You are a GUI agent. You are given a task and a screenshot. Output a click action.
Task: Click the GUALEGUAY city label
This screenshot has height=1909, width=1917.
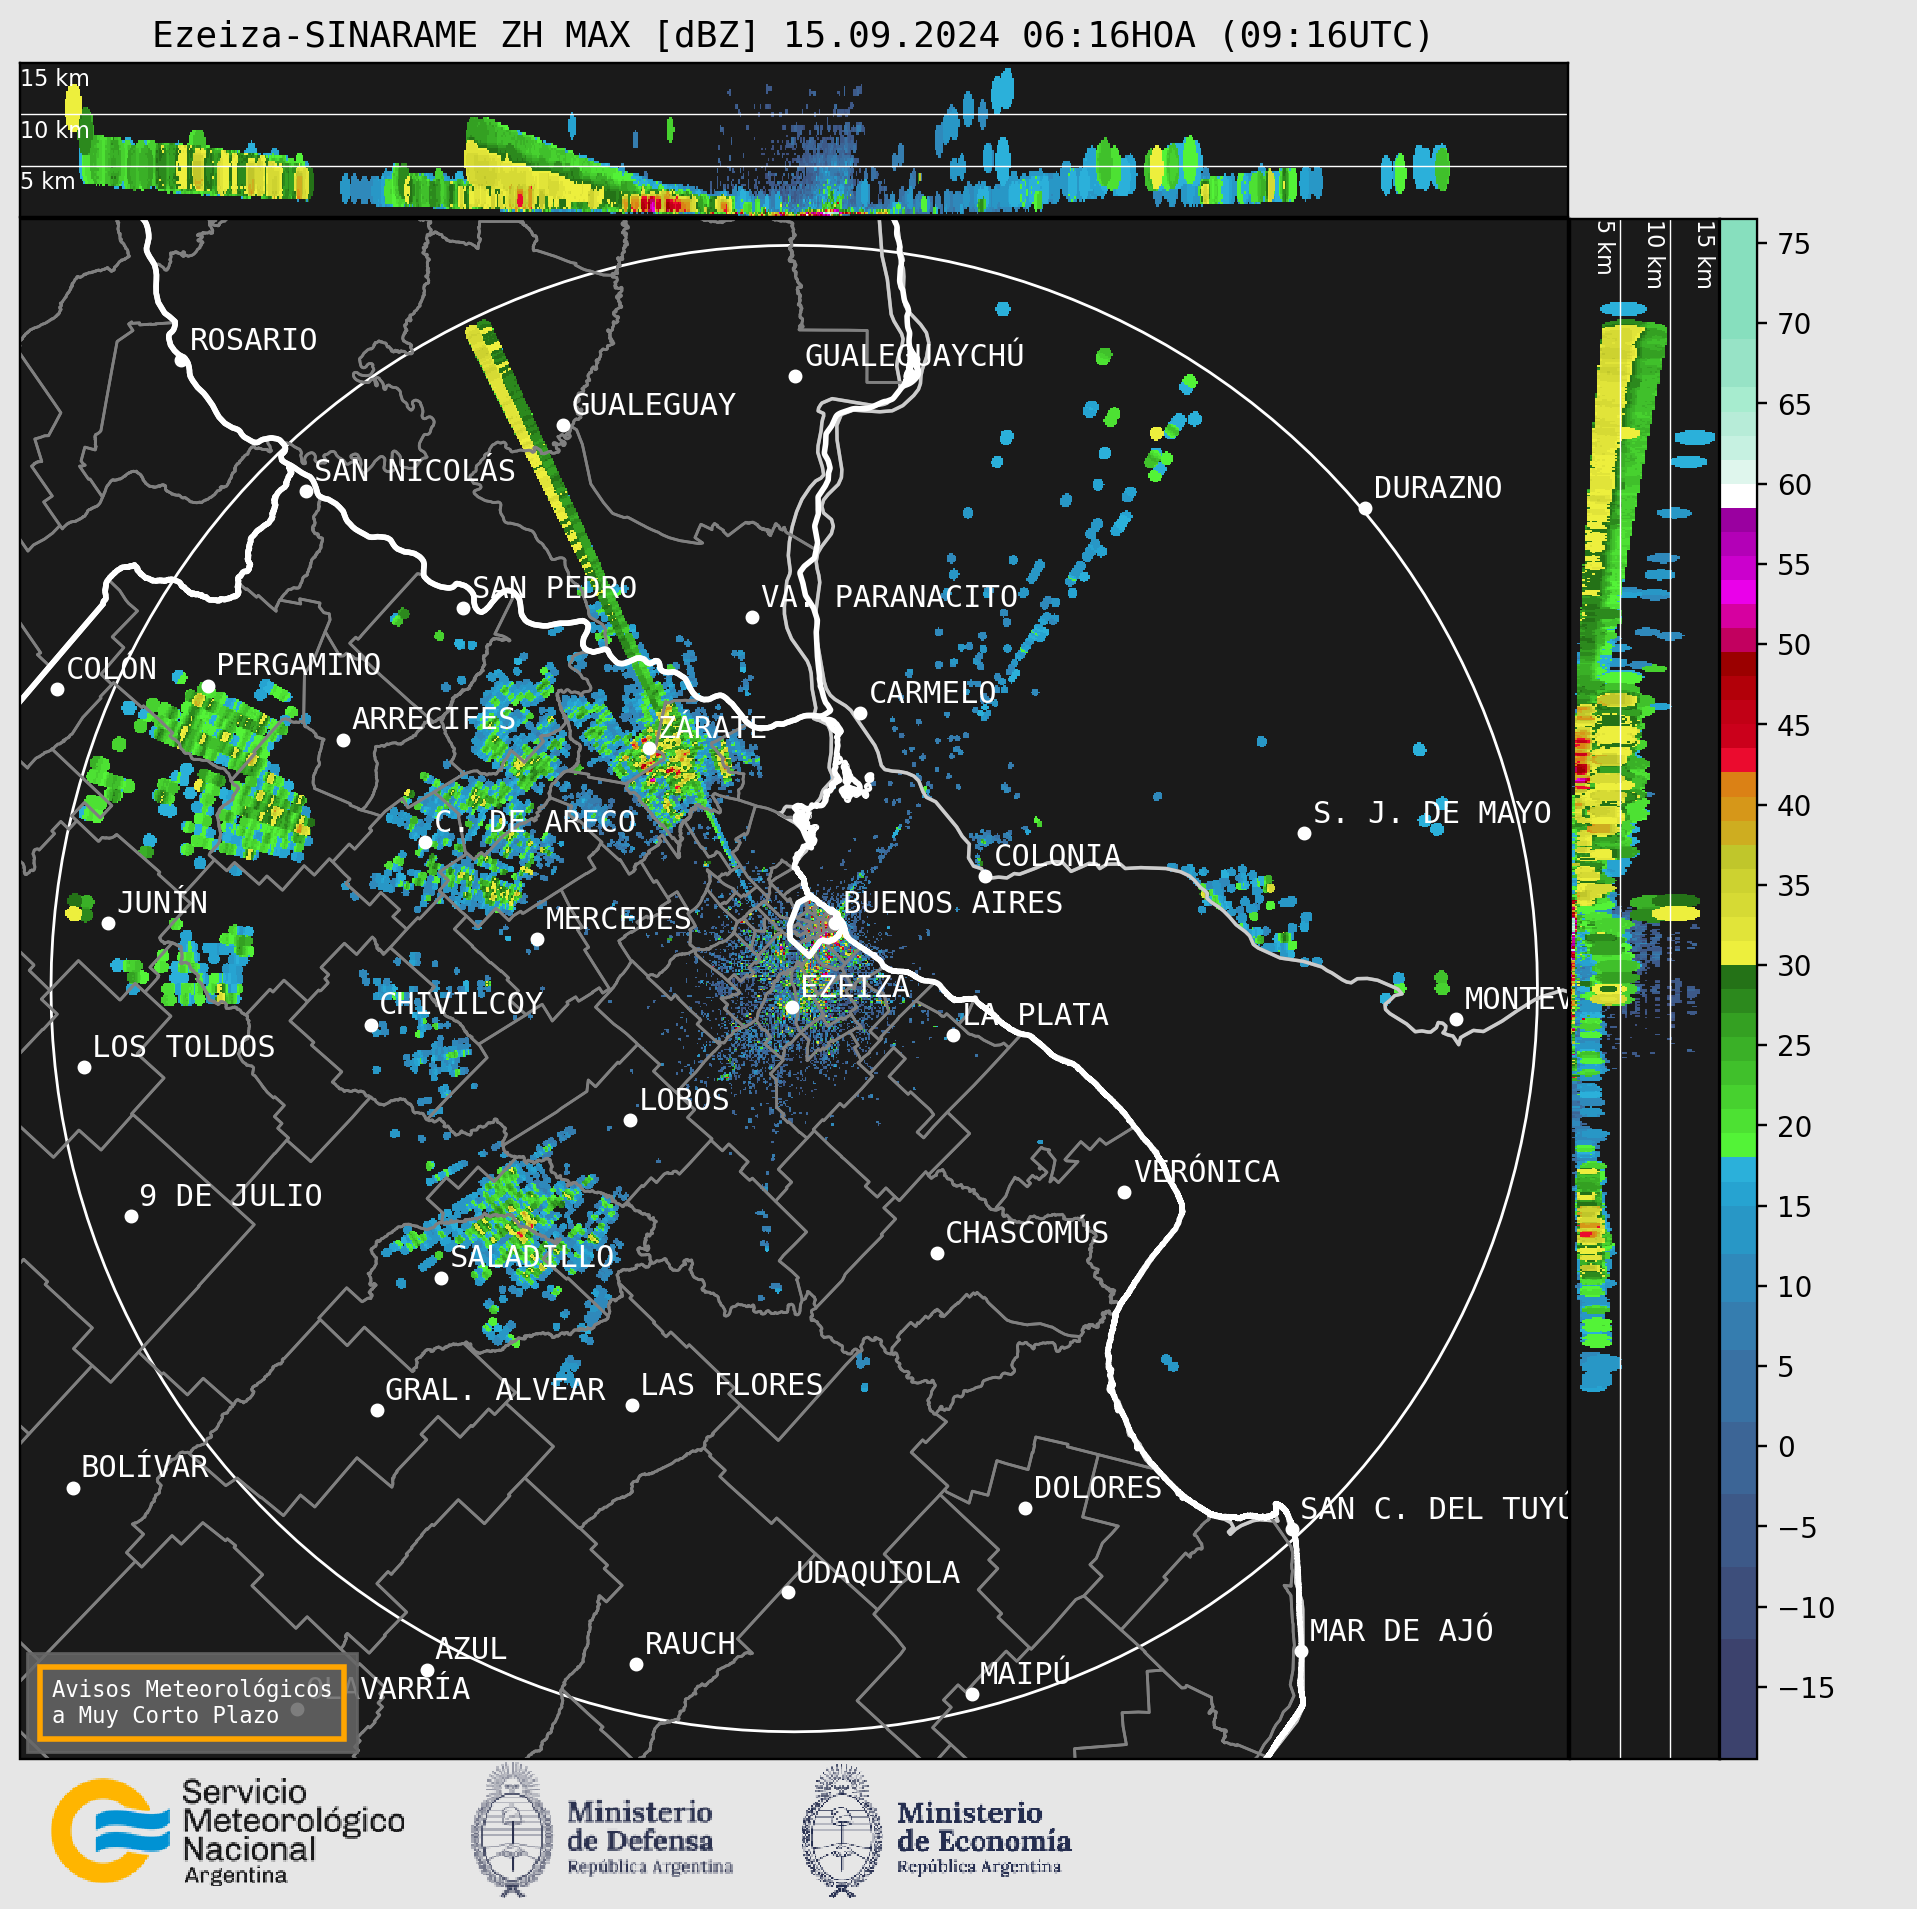click(x=653, y=405)
